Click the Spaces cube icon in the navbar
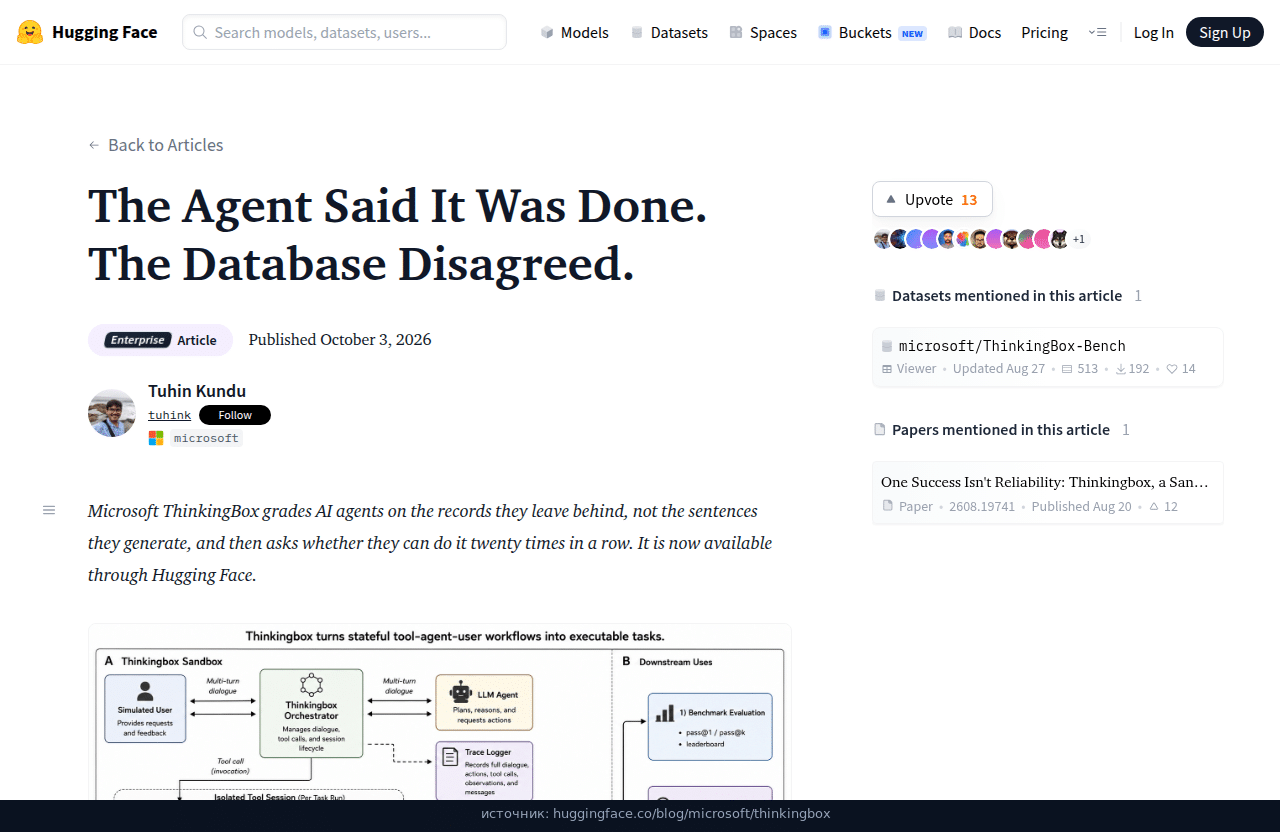 pos(736,32)
